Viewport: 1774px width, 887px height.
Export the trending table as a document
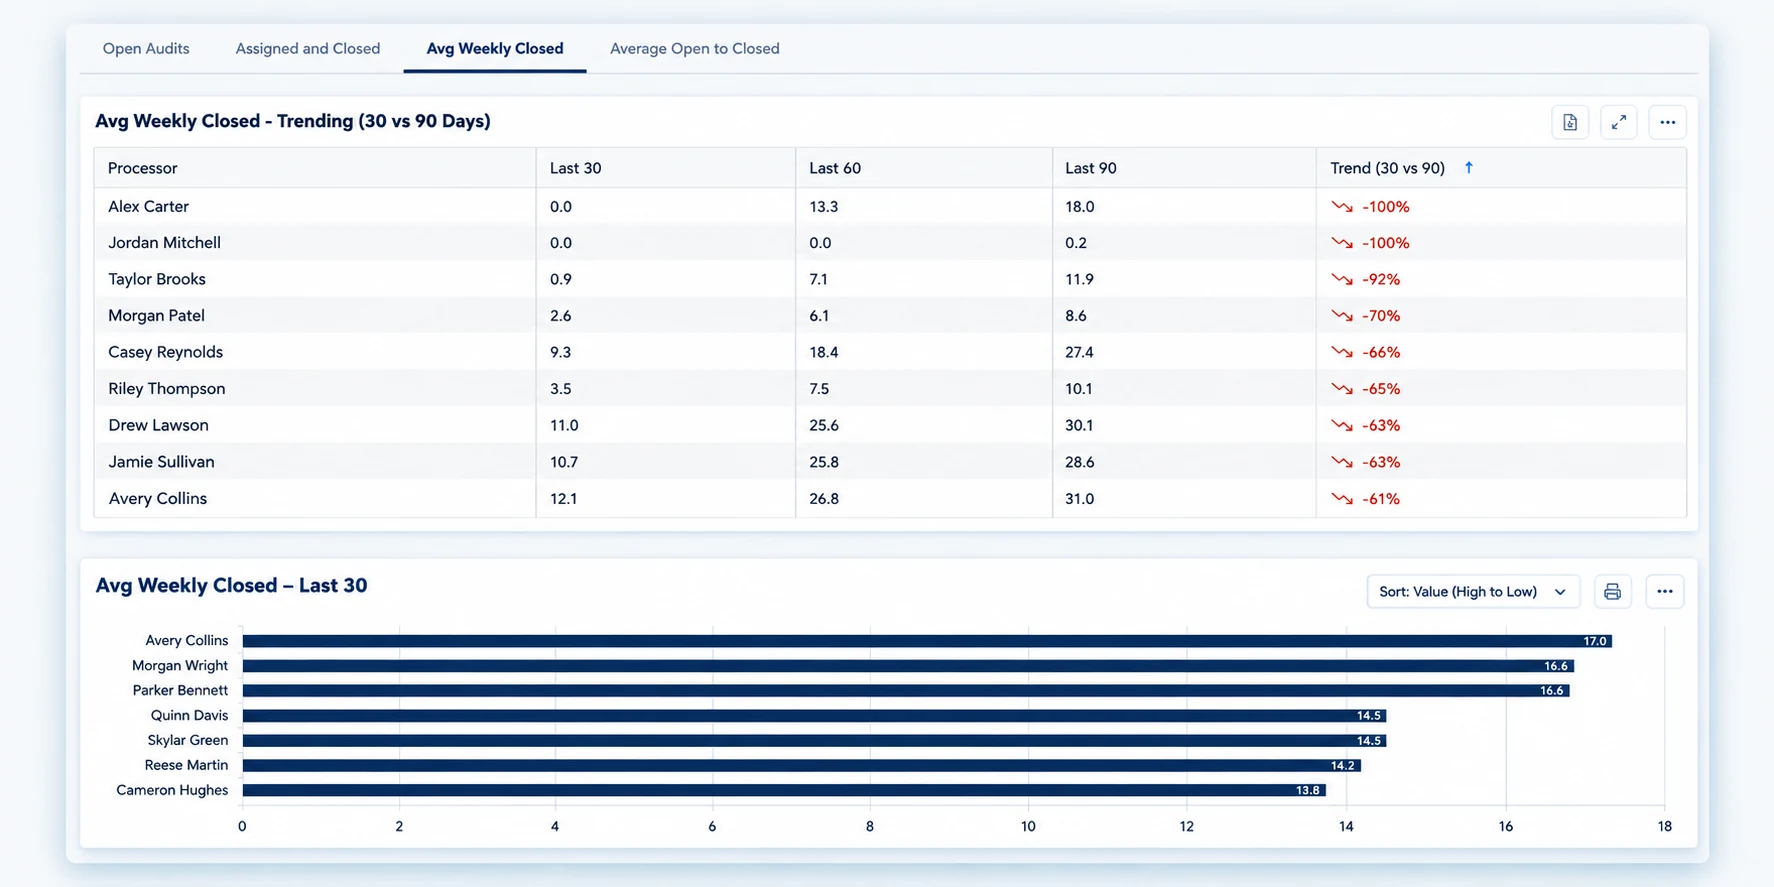1570,122
